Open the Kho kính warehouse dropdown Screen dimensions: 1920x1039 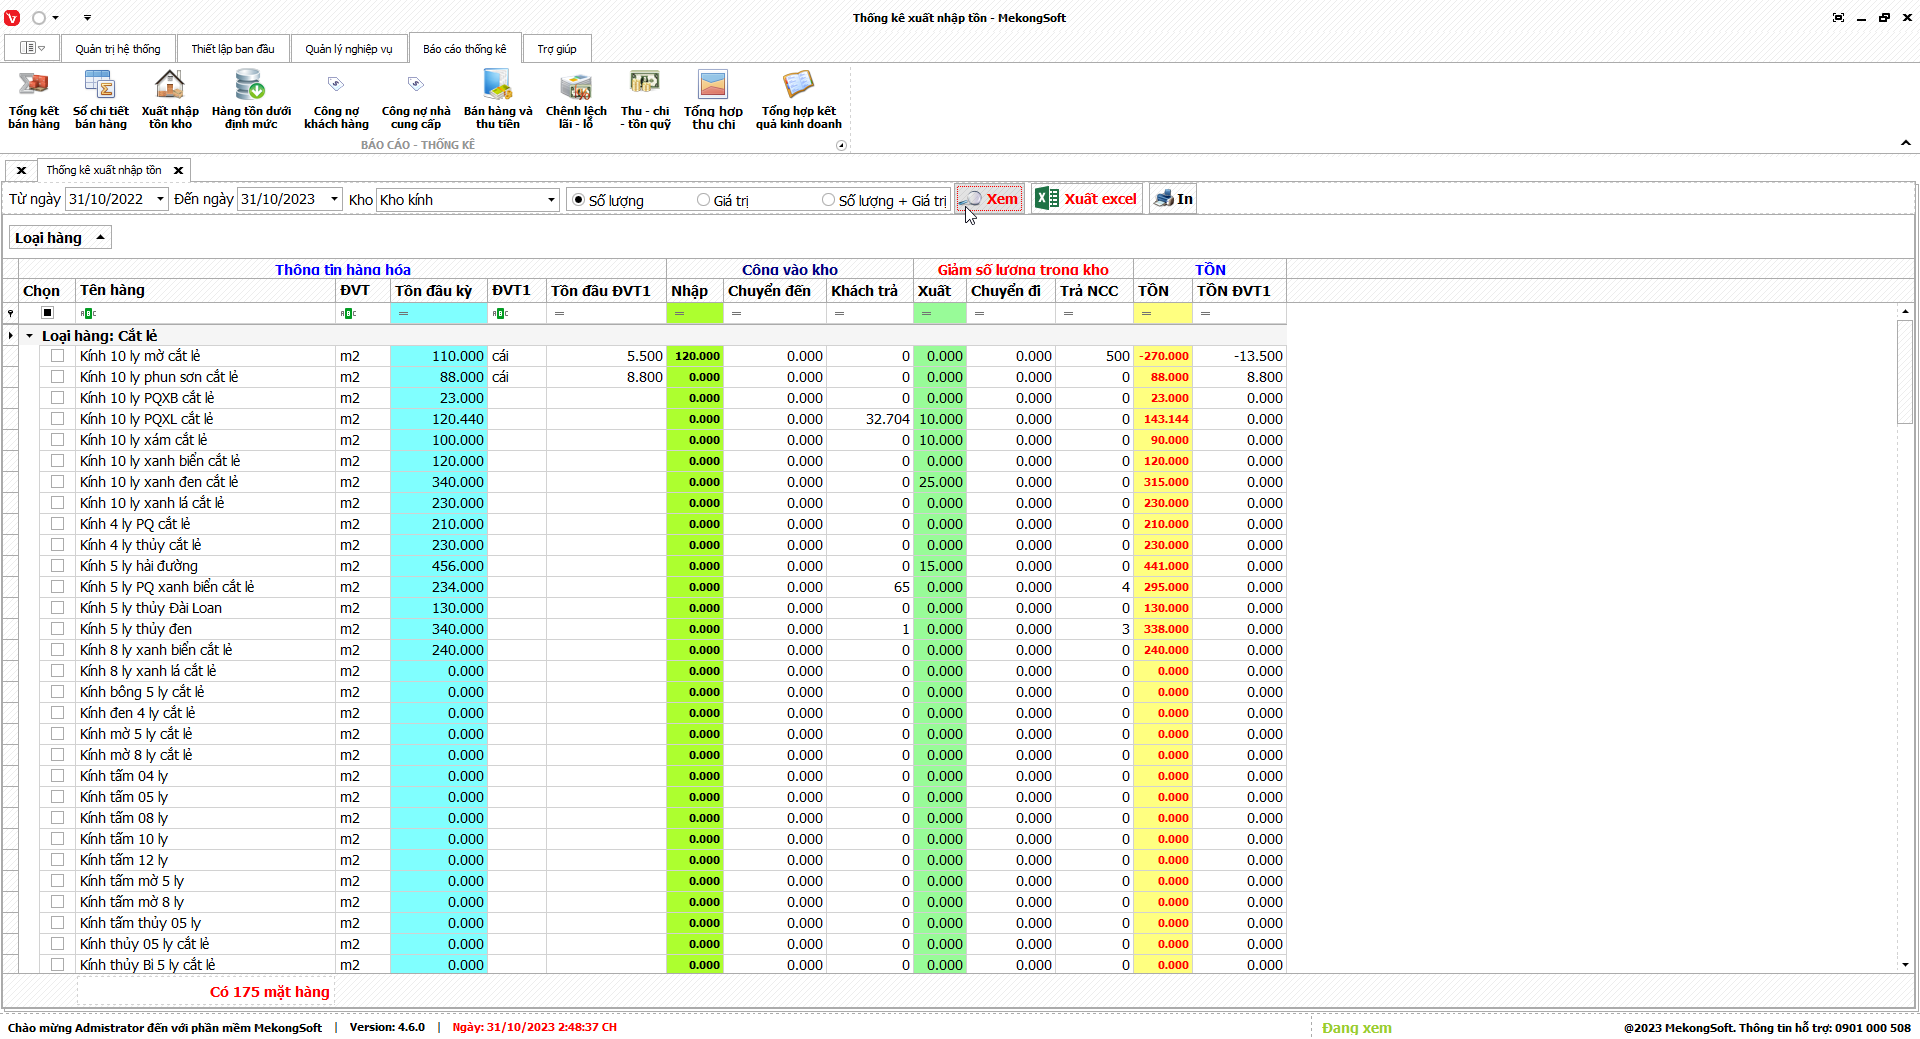coord(551,200)
